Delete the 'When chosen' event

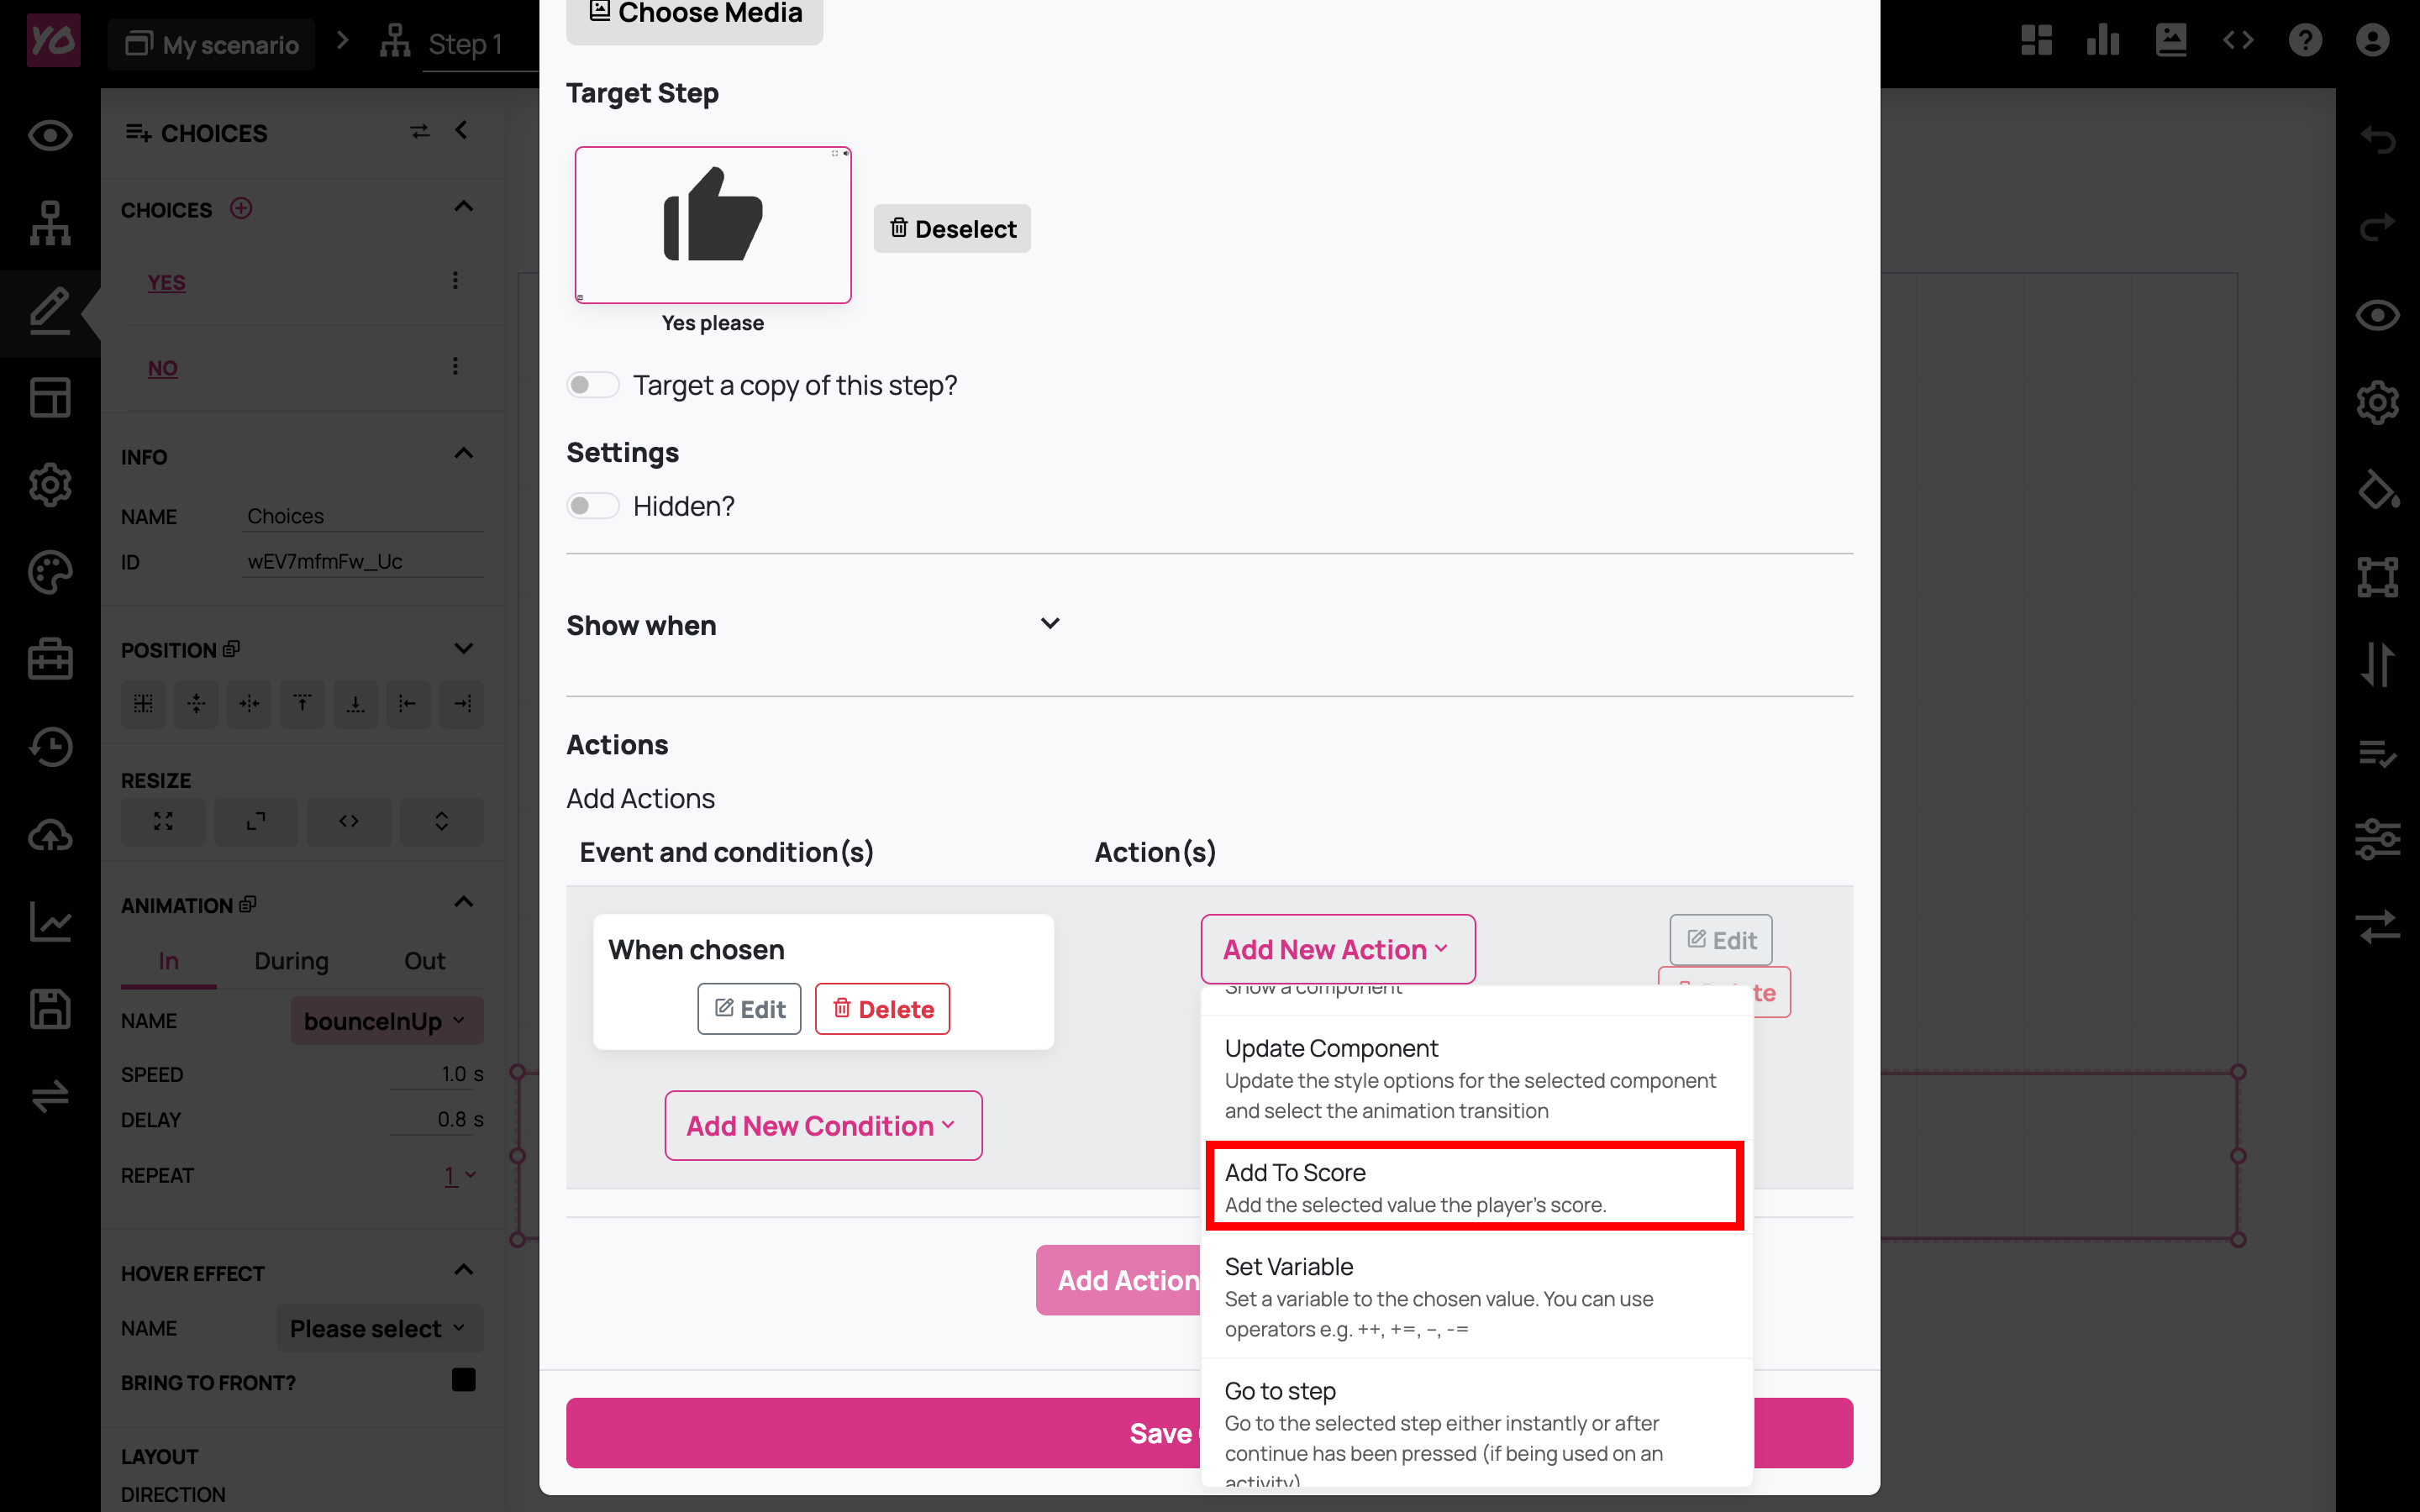coord(882,1009)
